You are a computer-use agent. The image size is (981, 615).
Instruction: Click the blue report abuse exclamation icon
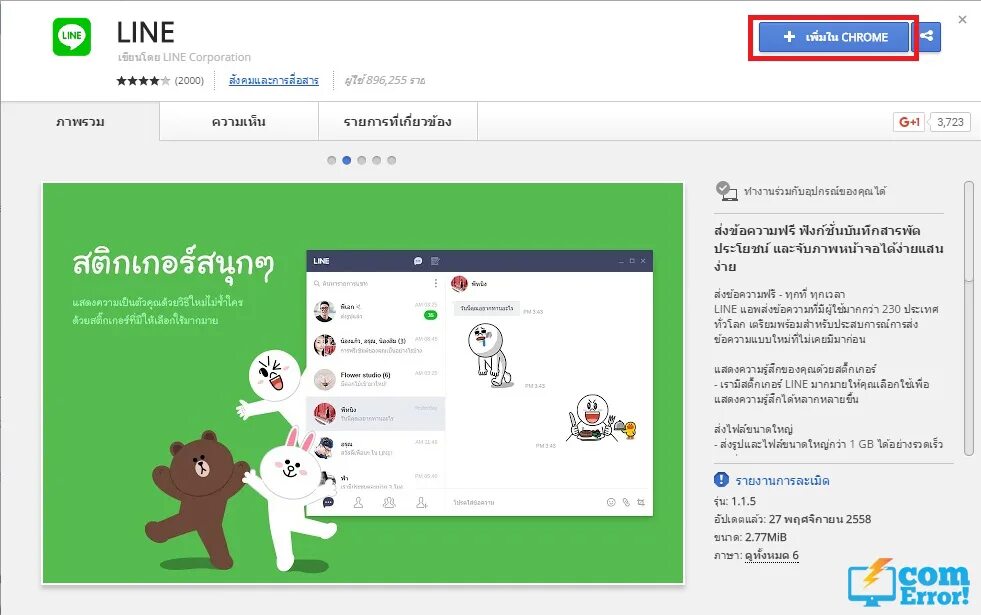point(721,480)
